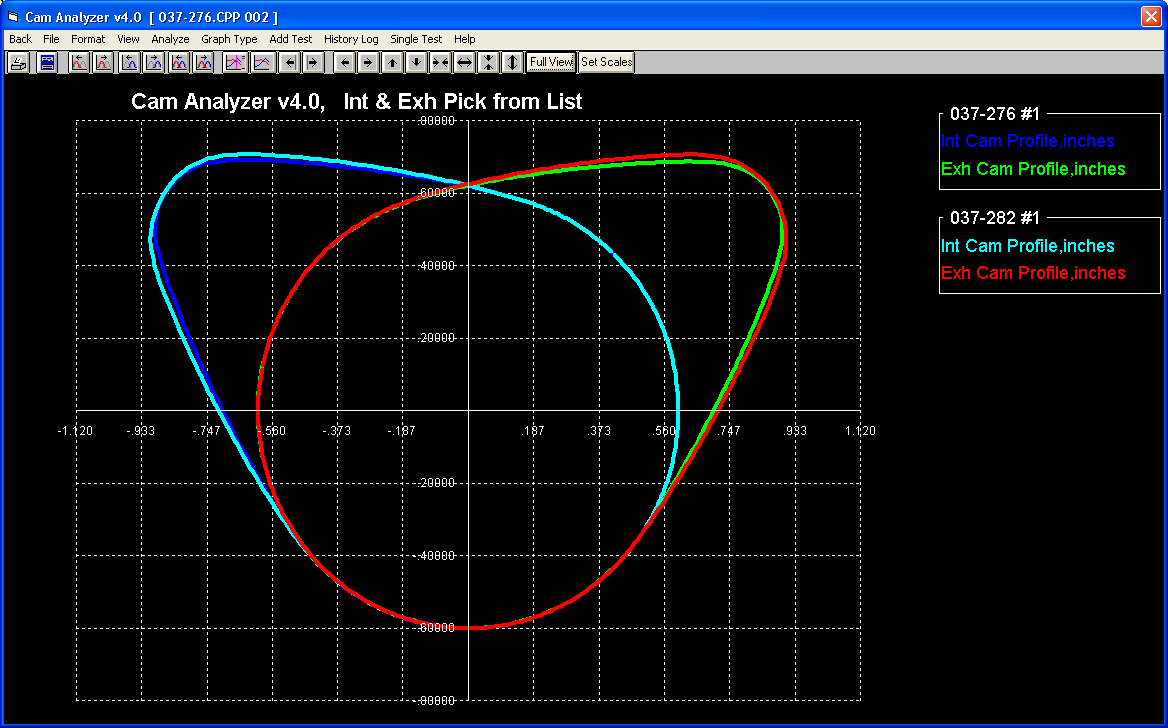Click the graph type with legend icon
The image size is (1168, 728).
click(x=235, y=63)
